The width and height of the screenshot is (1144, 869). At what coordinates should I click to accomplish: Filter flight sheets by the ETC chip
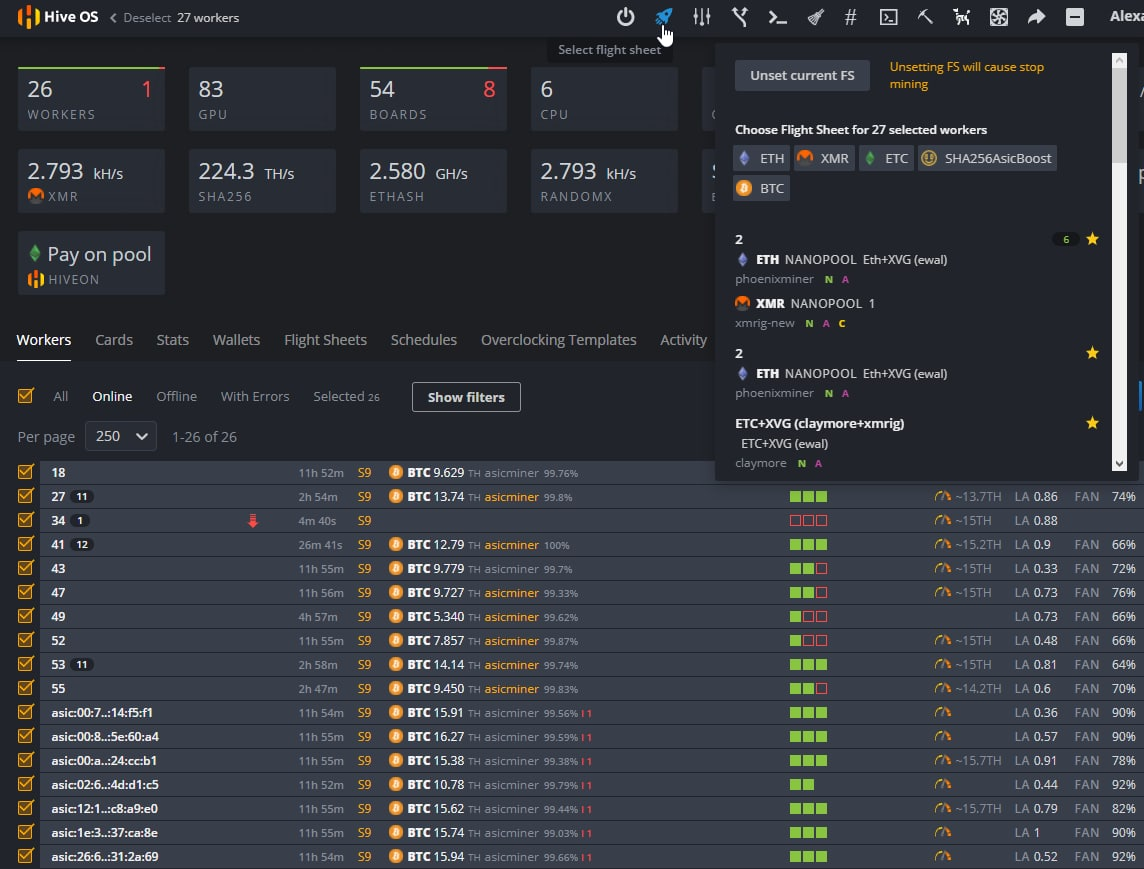coord(886,158)
